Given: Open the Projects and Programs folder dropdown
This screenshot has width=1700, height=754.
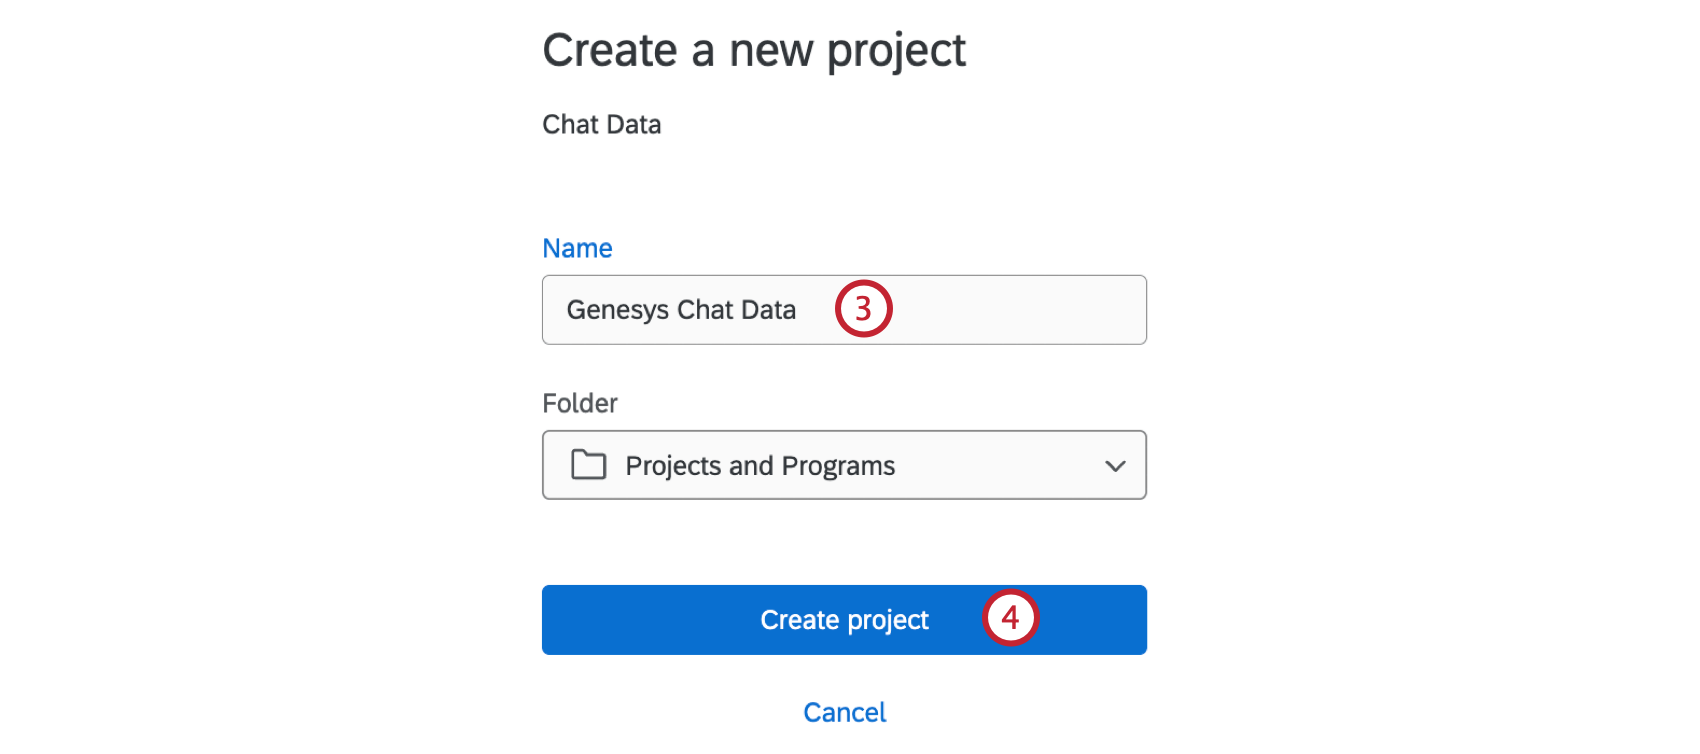Looking at the screenshot, I should click(x=844, y=465).
